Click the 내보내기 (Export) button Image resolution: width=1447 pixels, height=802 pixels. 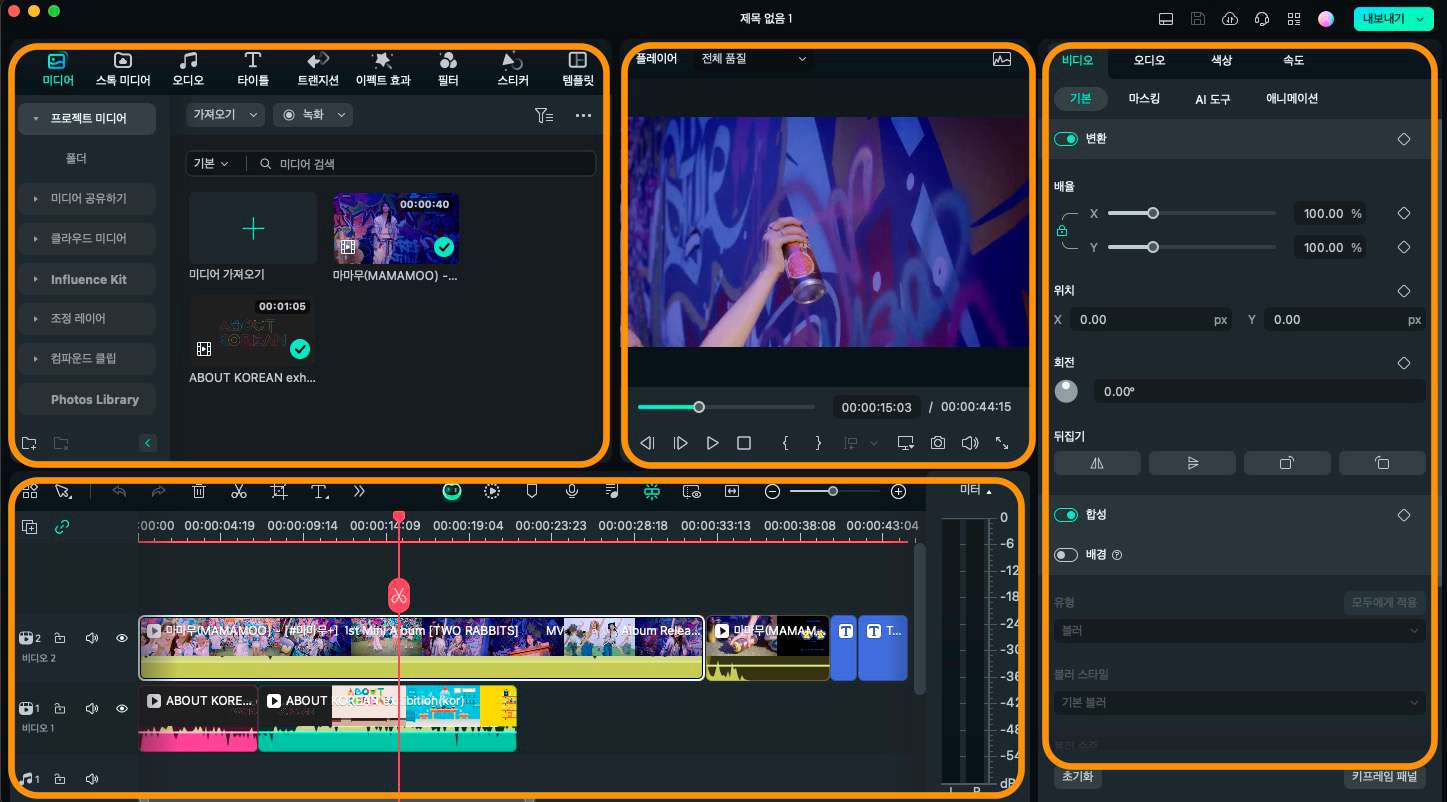point(1393,19)
